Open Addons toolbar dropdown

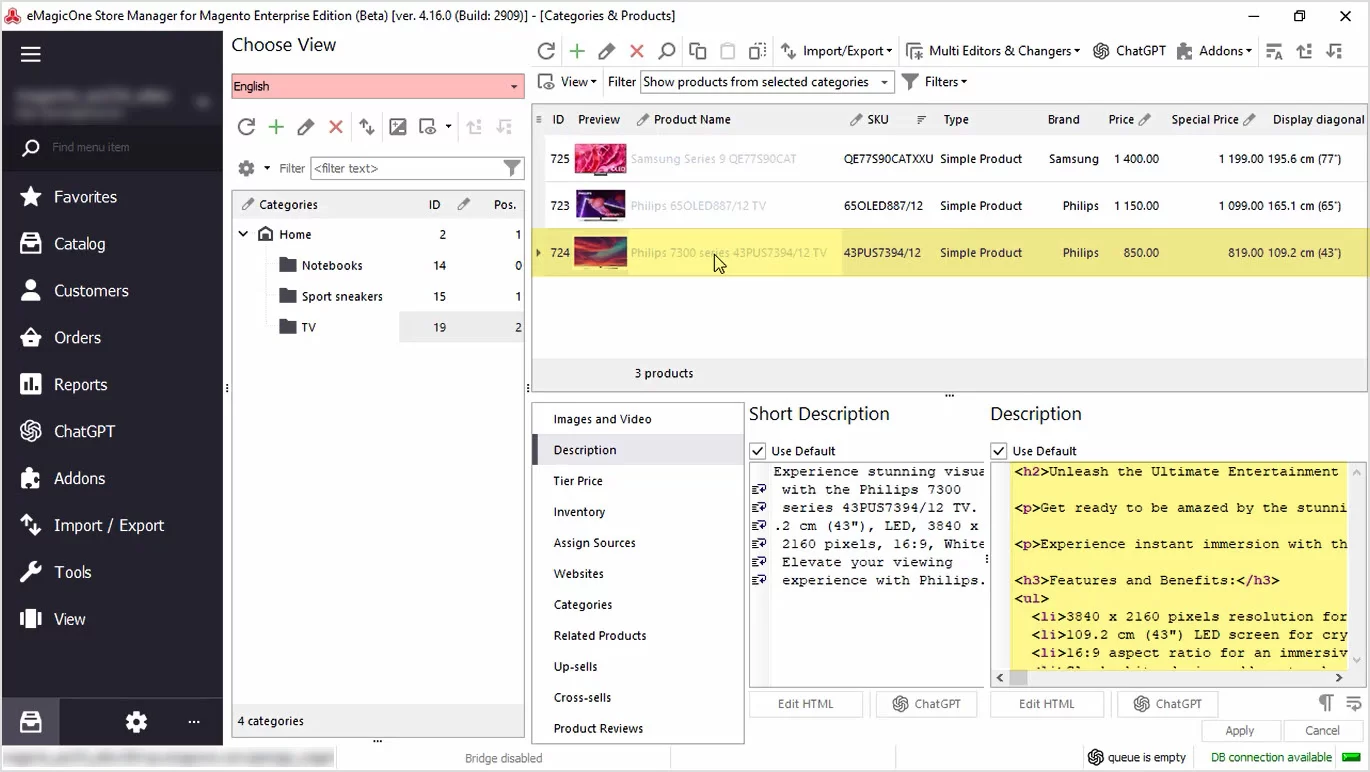tap(1214, 51)
